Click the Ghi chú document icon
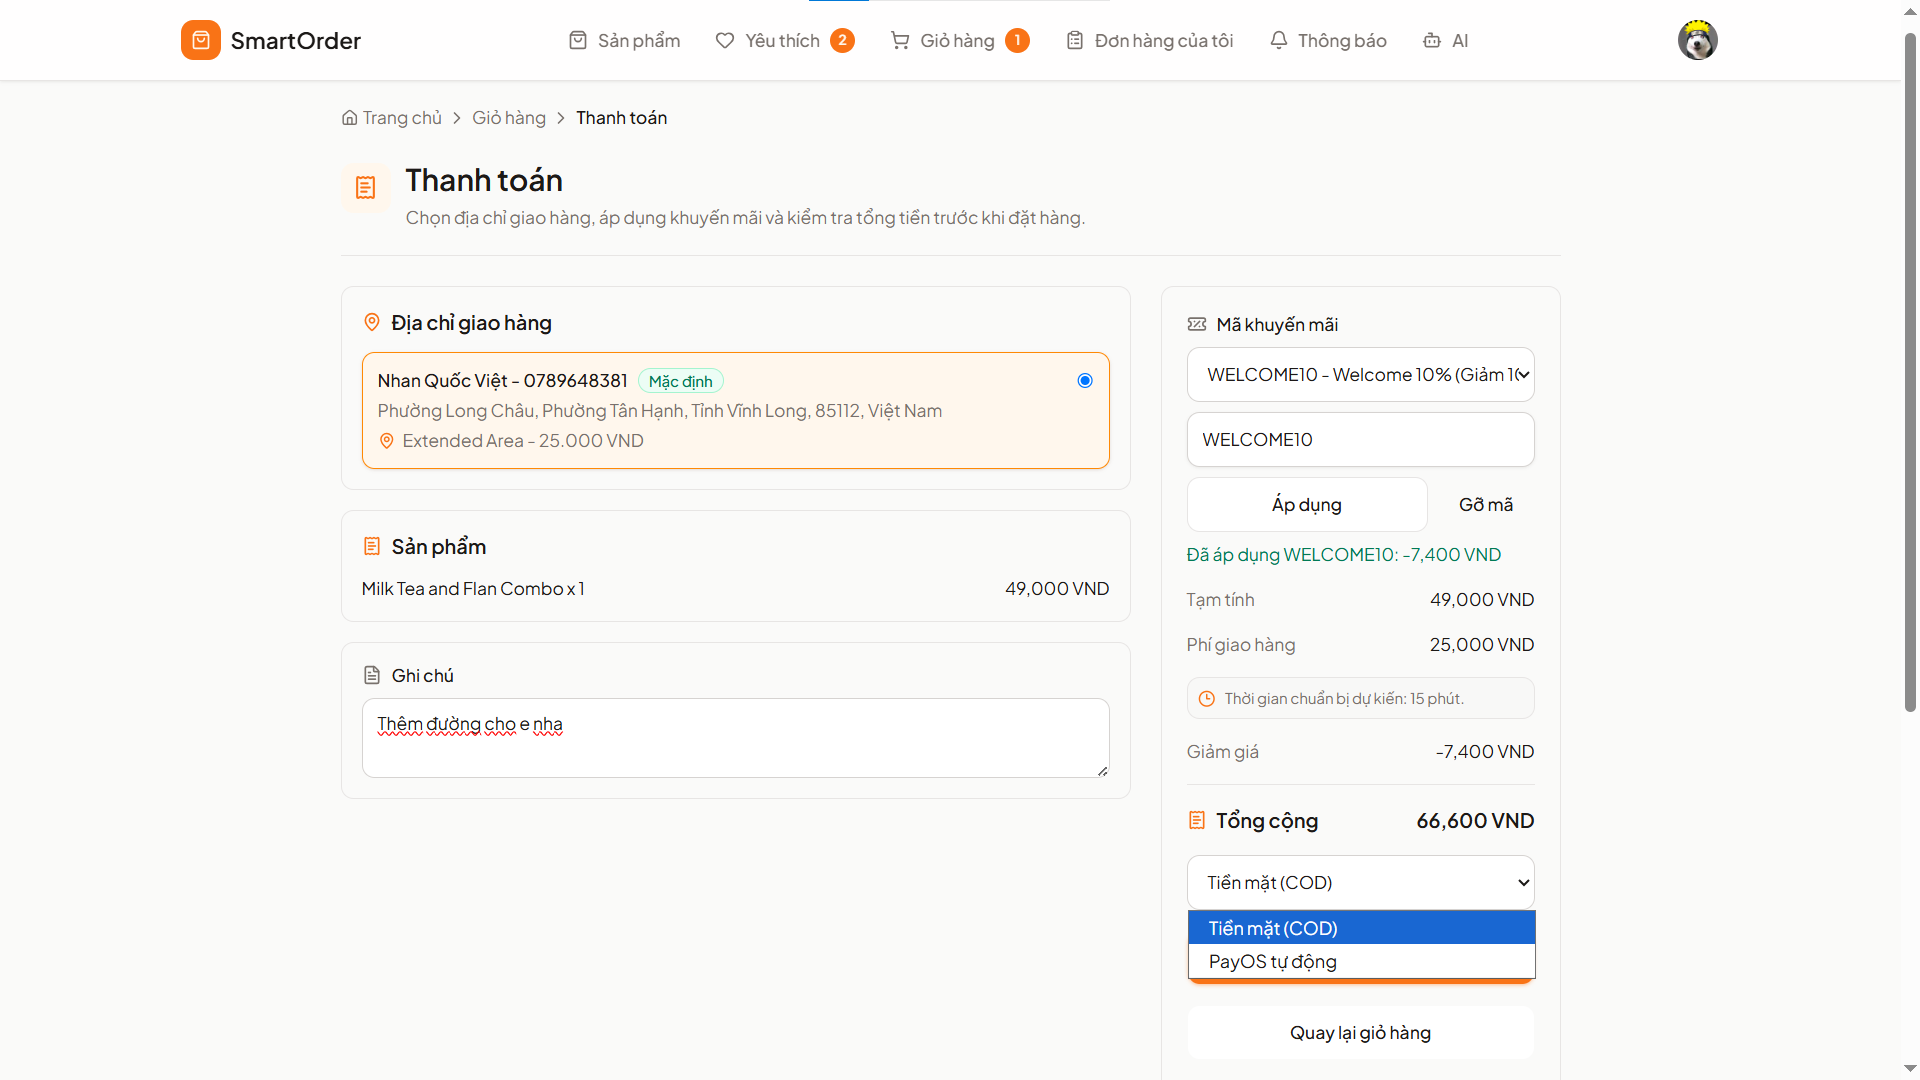This screenshot has width=1920, height=1080. 372,675
